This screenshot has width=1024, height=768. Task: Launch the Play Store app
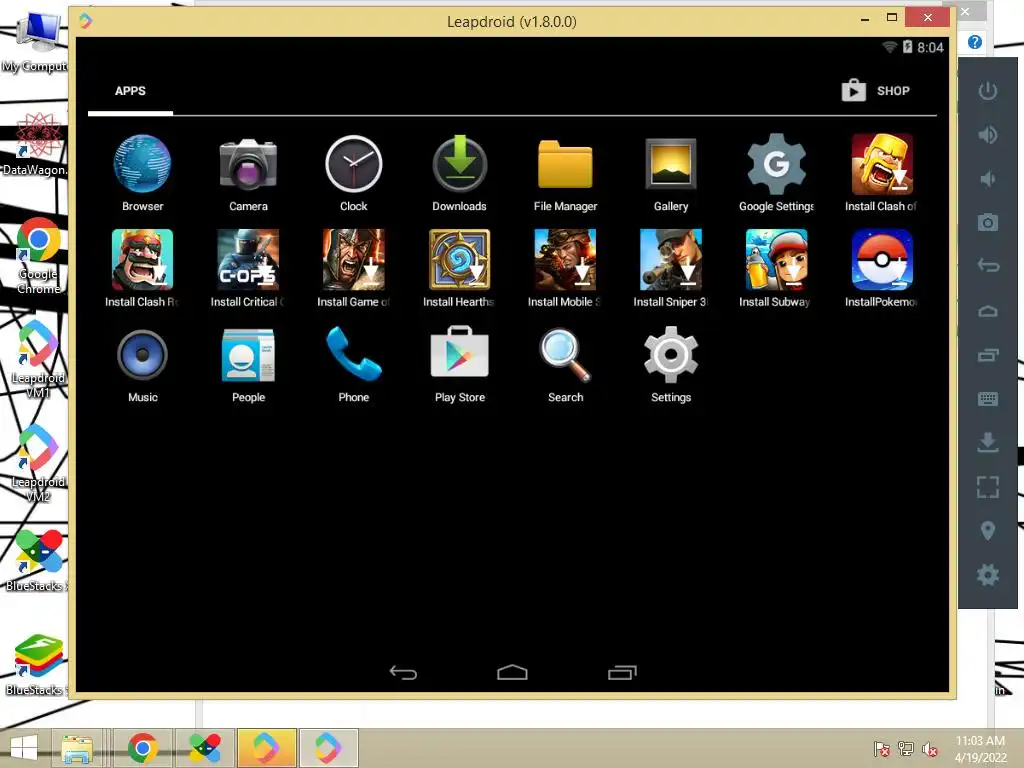[x=459, y=353]
